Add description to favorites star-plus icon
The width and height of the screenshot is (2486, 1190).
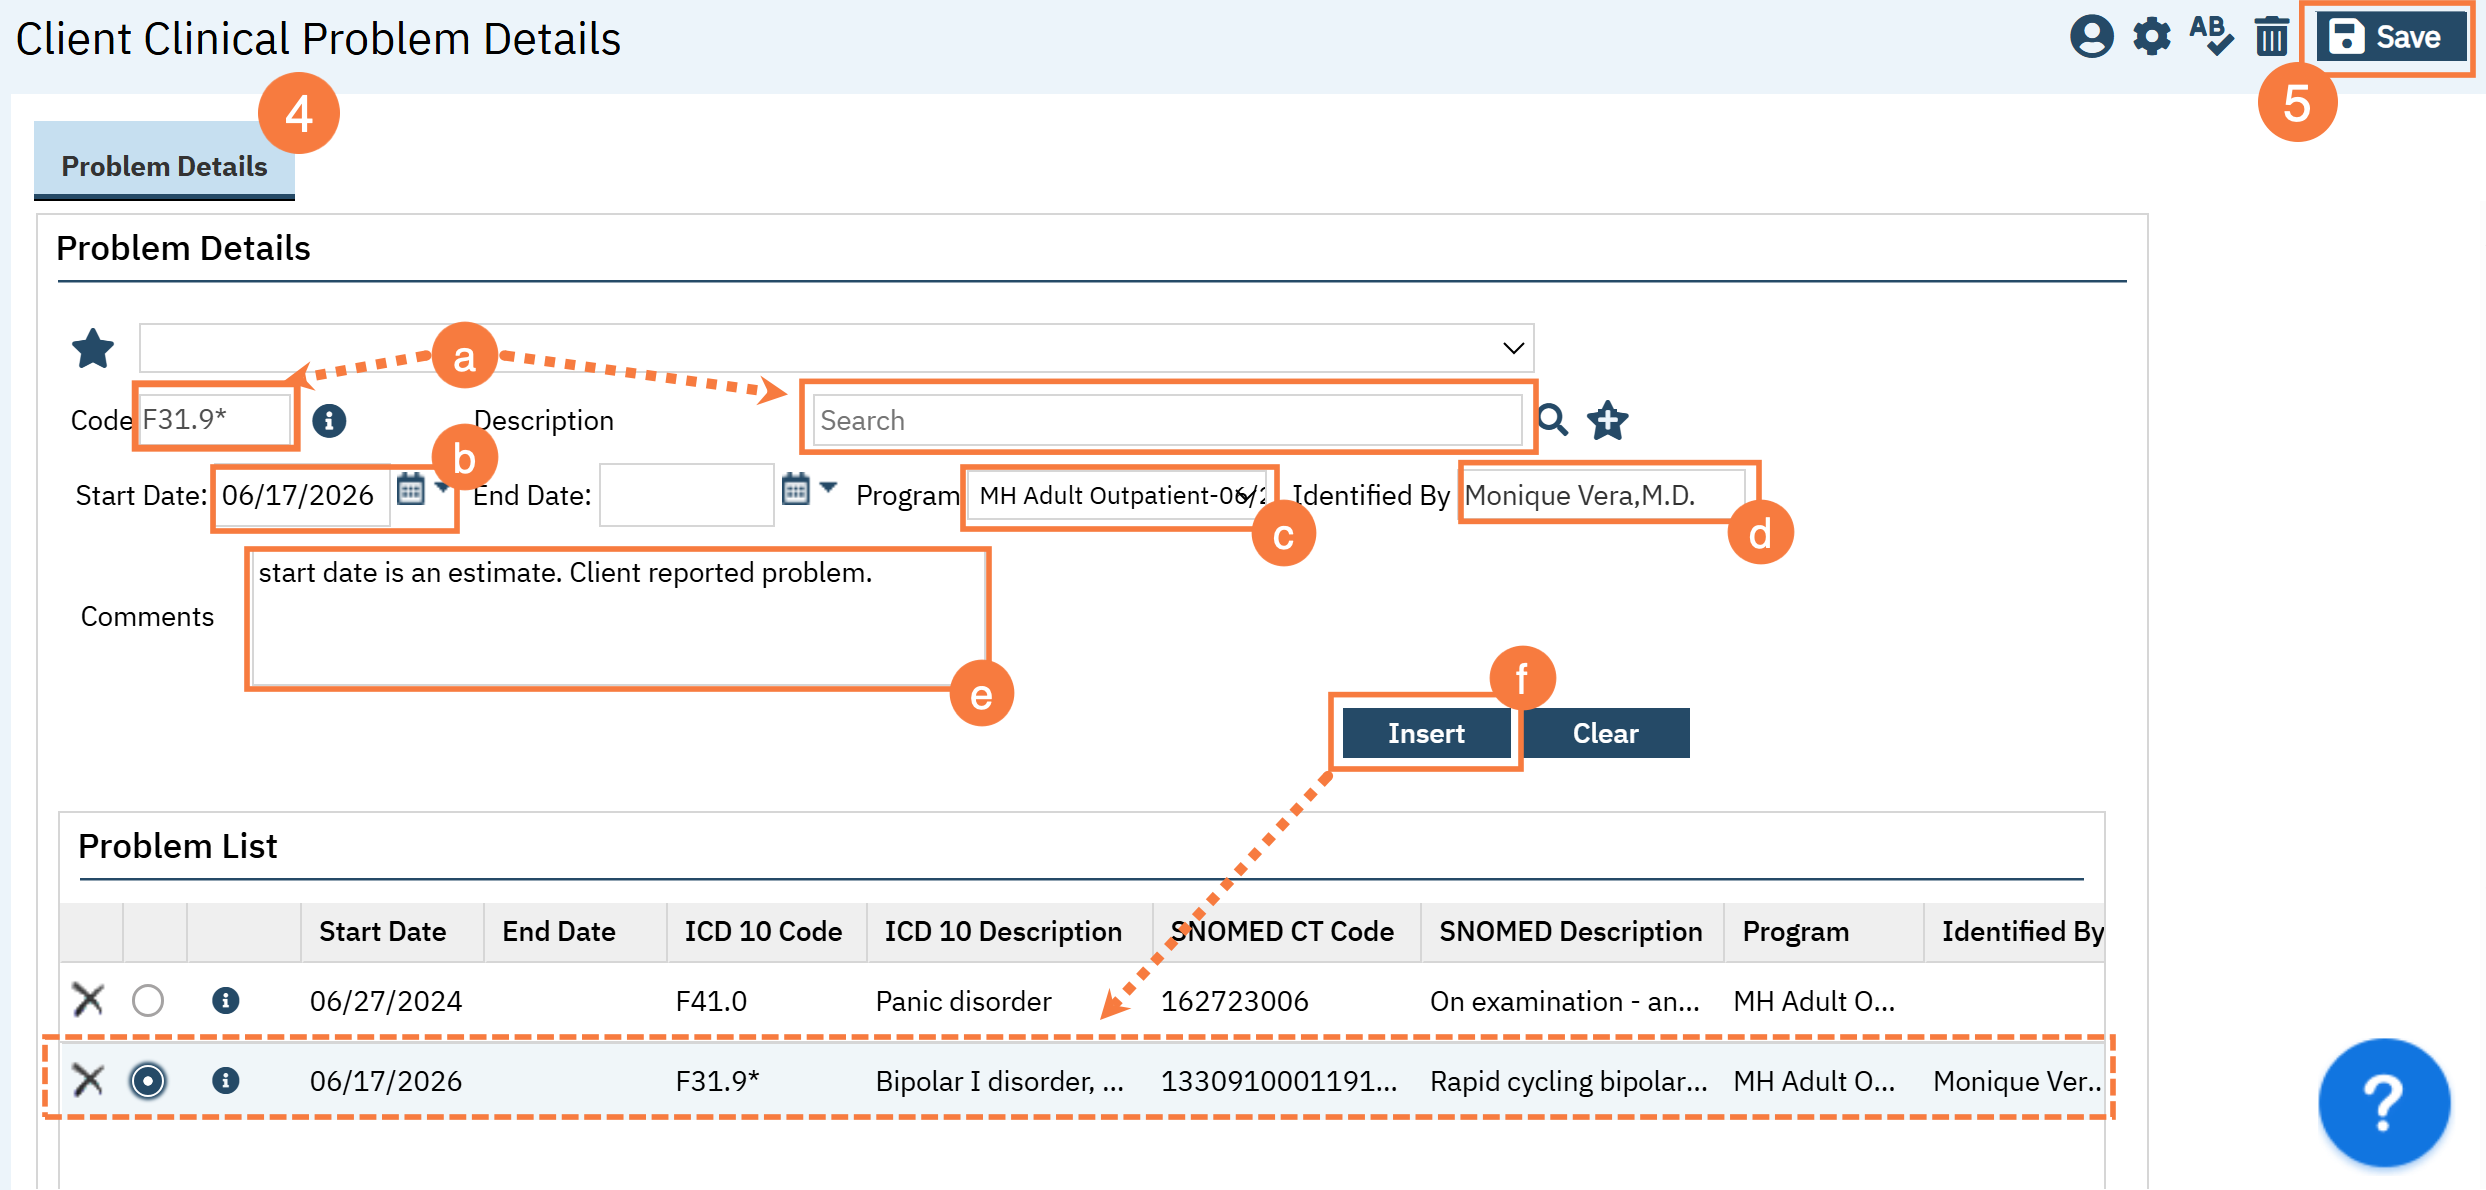(x=1608, y=420)
